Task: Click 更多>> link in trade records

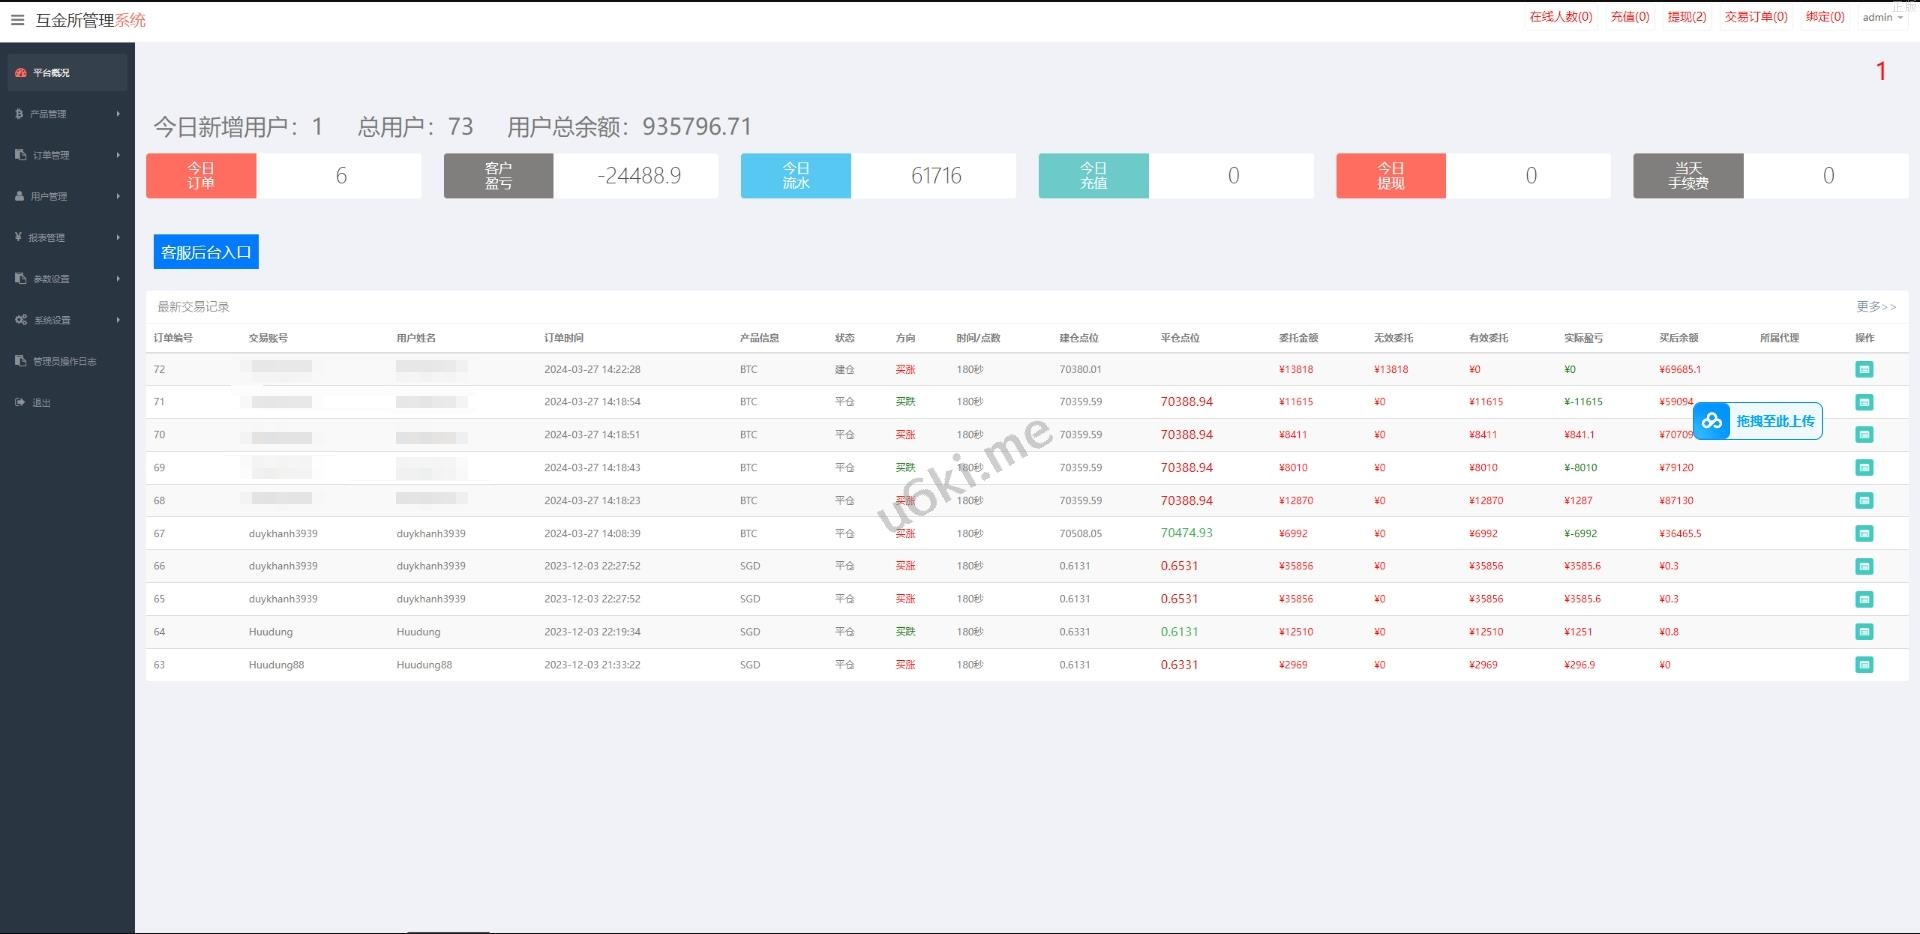Action: 1875,307
